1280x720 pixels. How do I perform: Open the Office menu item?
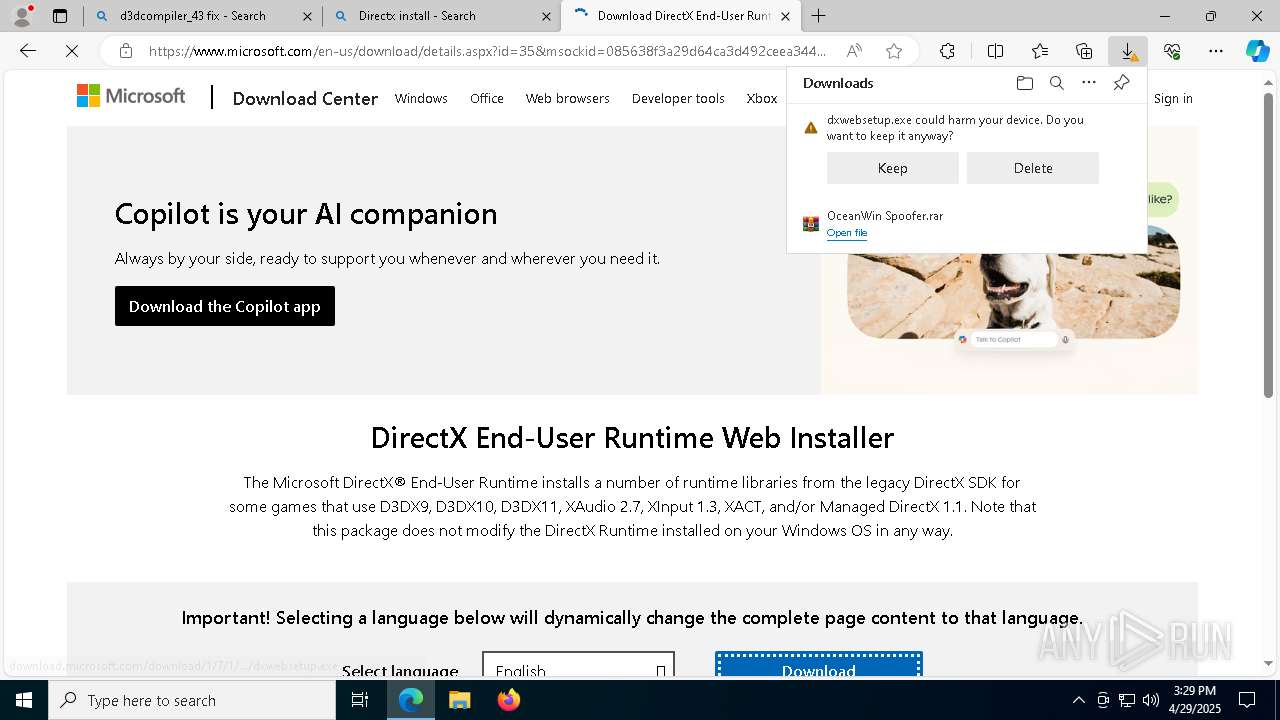(x=487, y=98)
